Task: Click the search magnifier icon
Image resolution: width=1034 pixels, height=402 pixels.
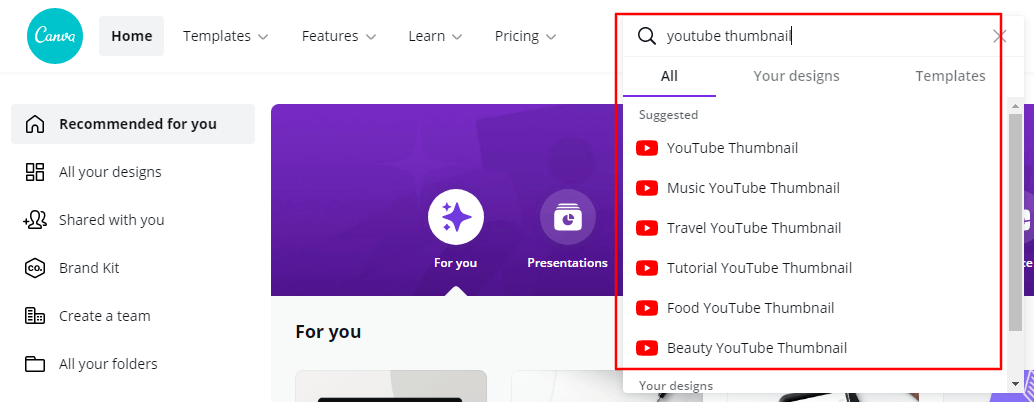Action: coord(647,36)
